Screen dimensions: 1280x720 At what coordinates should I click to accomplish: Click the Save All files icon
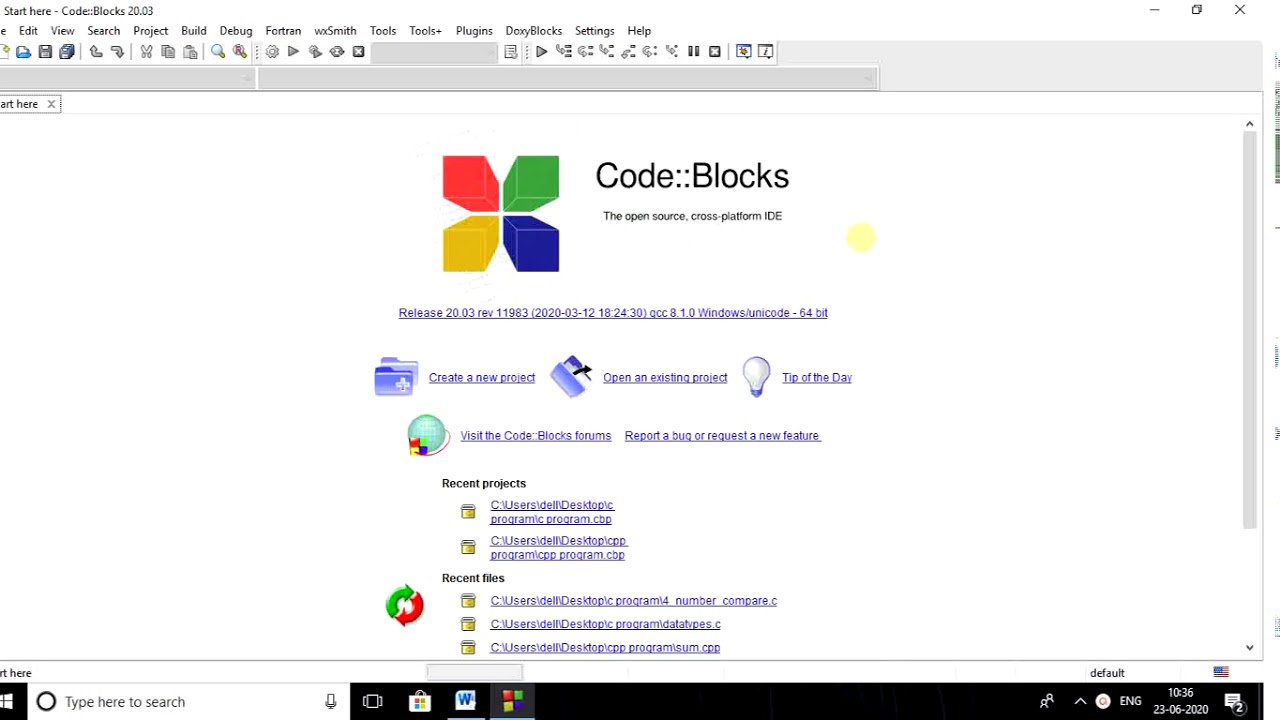[67, 52]
